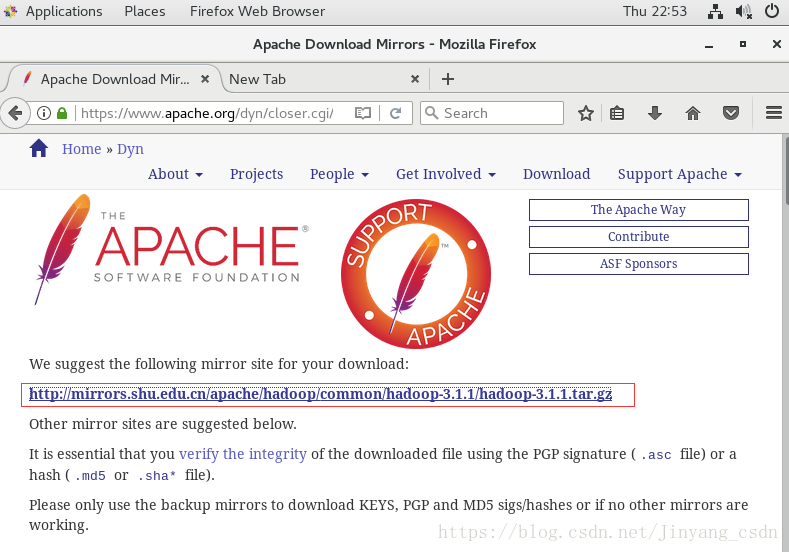Bookmark this page with the star icon
Screen dimensions: 789x552
click(x=586, y=113)
